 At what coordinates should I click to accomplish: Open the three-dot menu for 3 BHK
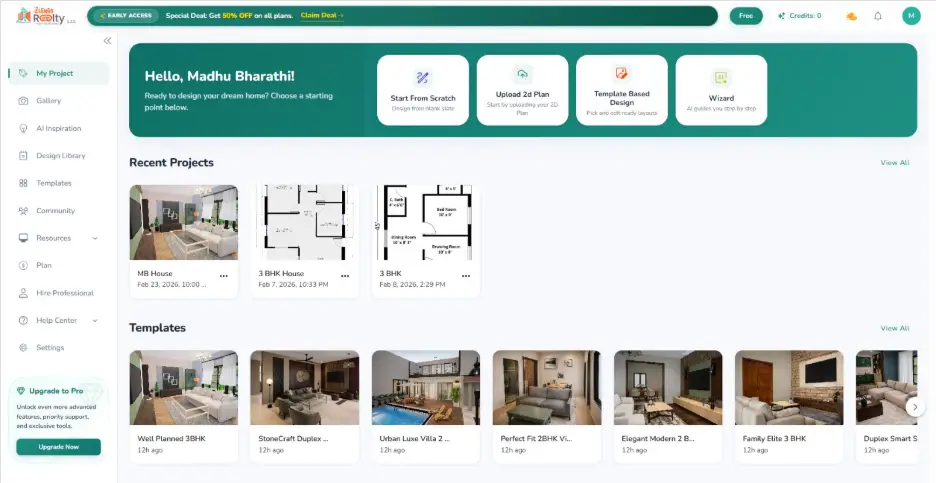click(466, 276)
